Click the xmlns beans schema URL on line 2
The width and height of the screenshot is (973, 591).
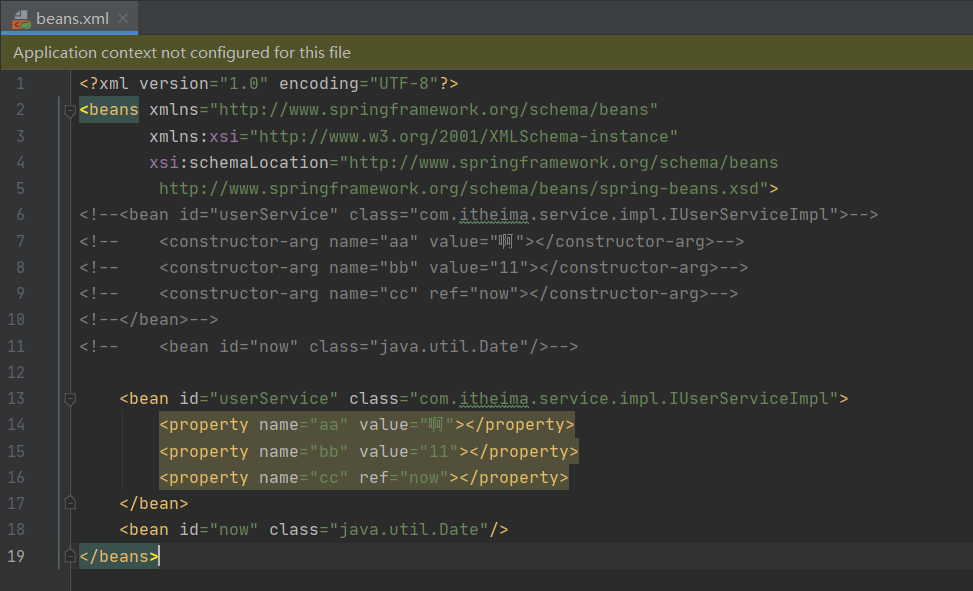point(433,110)
